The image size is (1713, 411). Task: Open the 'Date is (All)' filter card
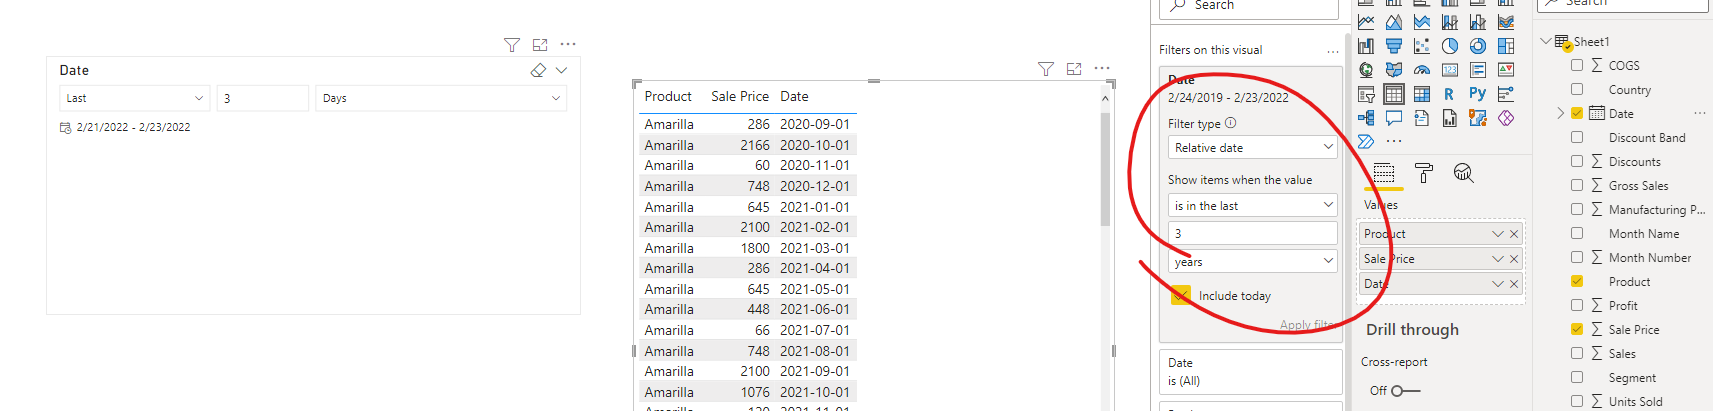click(1251, 372)
